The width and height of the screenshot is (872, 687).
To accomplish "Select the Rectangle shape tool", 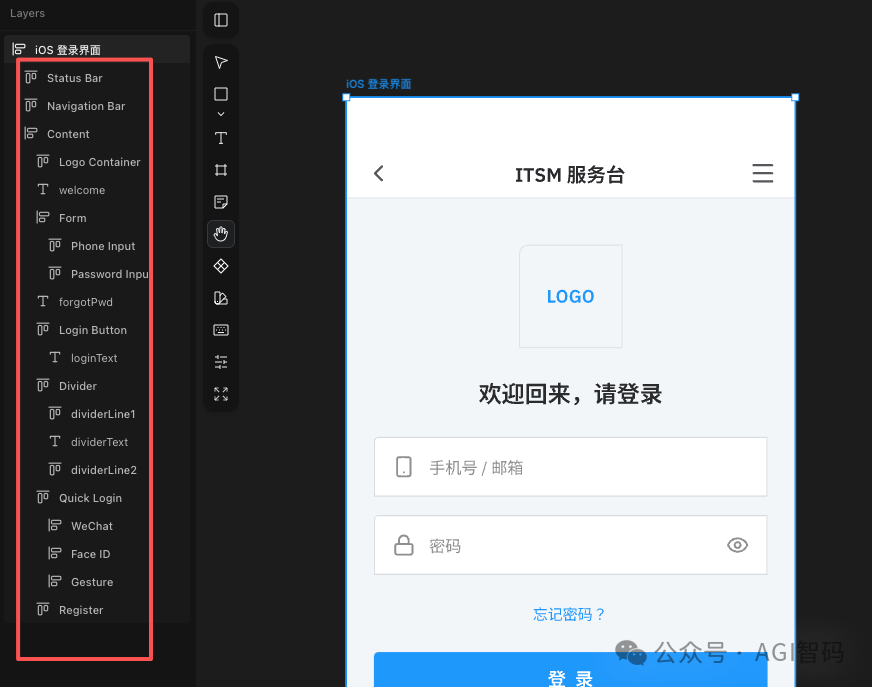I will [220, 94].
